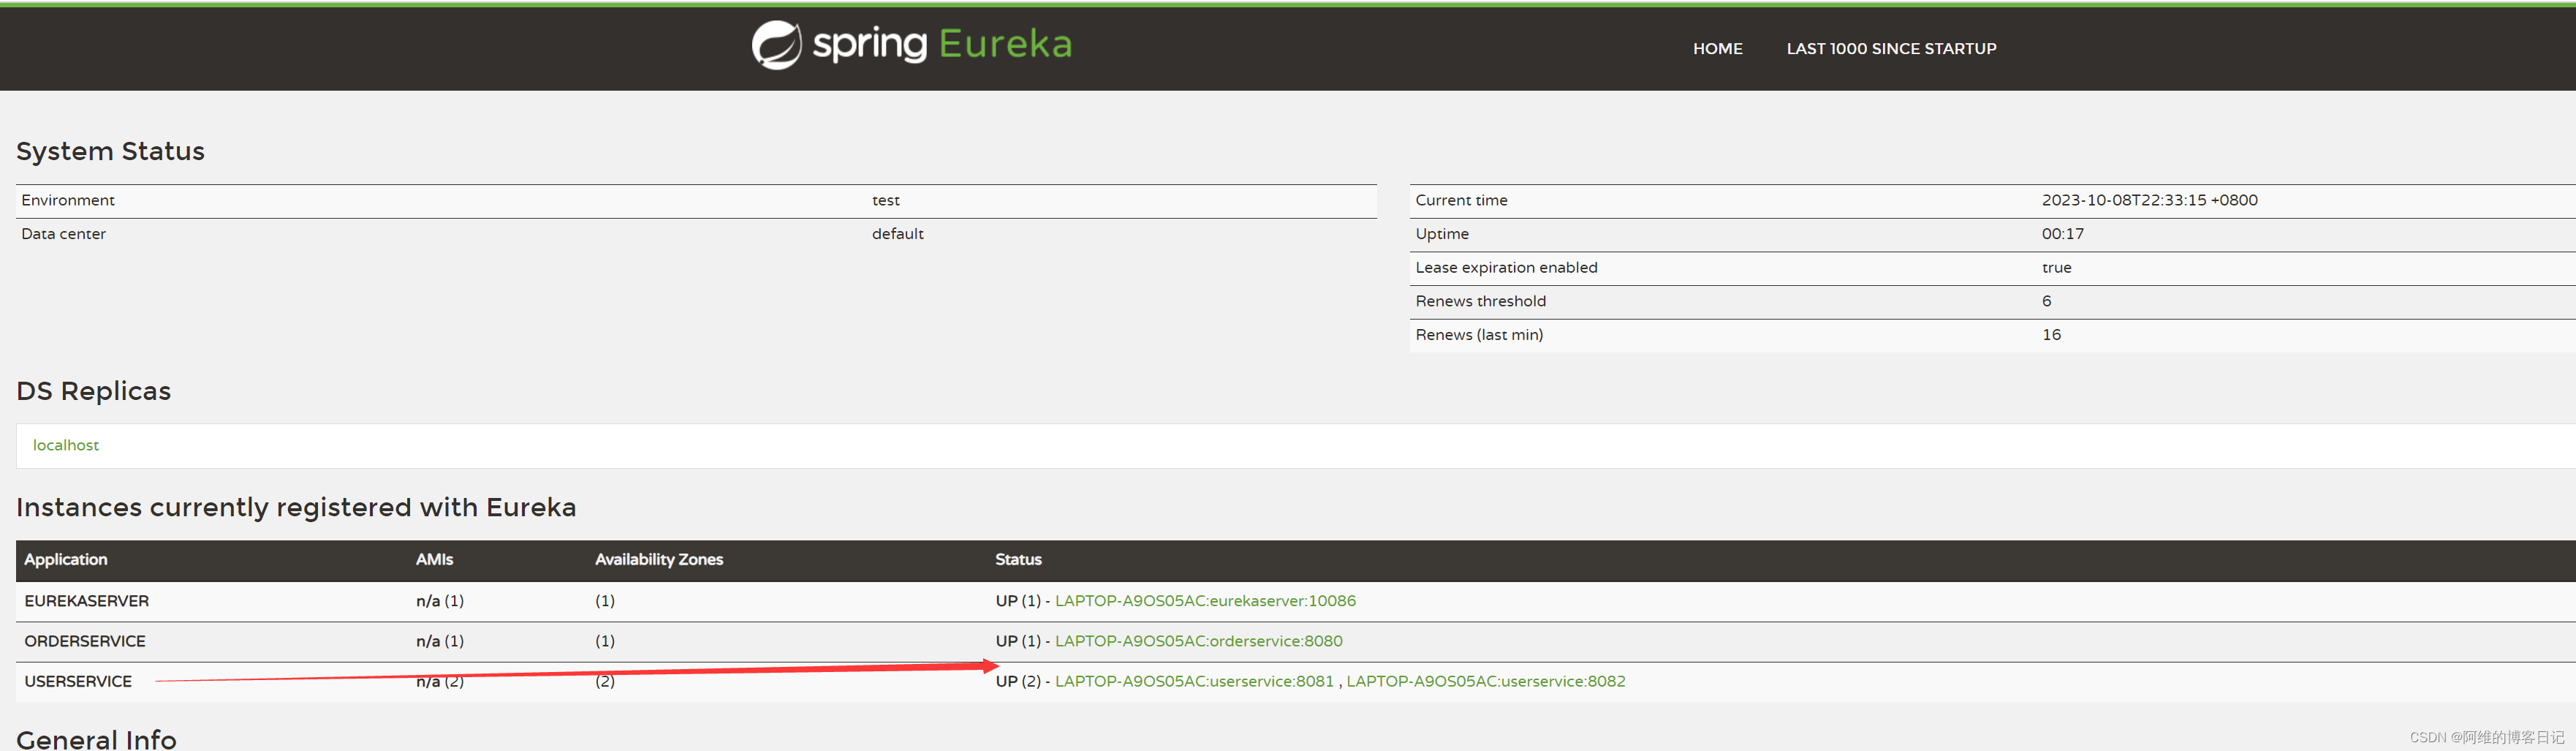This screenshot has width=2576, height=751.
Task: Click the localhost replica link
Action: (x=66, y=445)
